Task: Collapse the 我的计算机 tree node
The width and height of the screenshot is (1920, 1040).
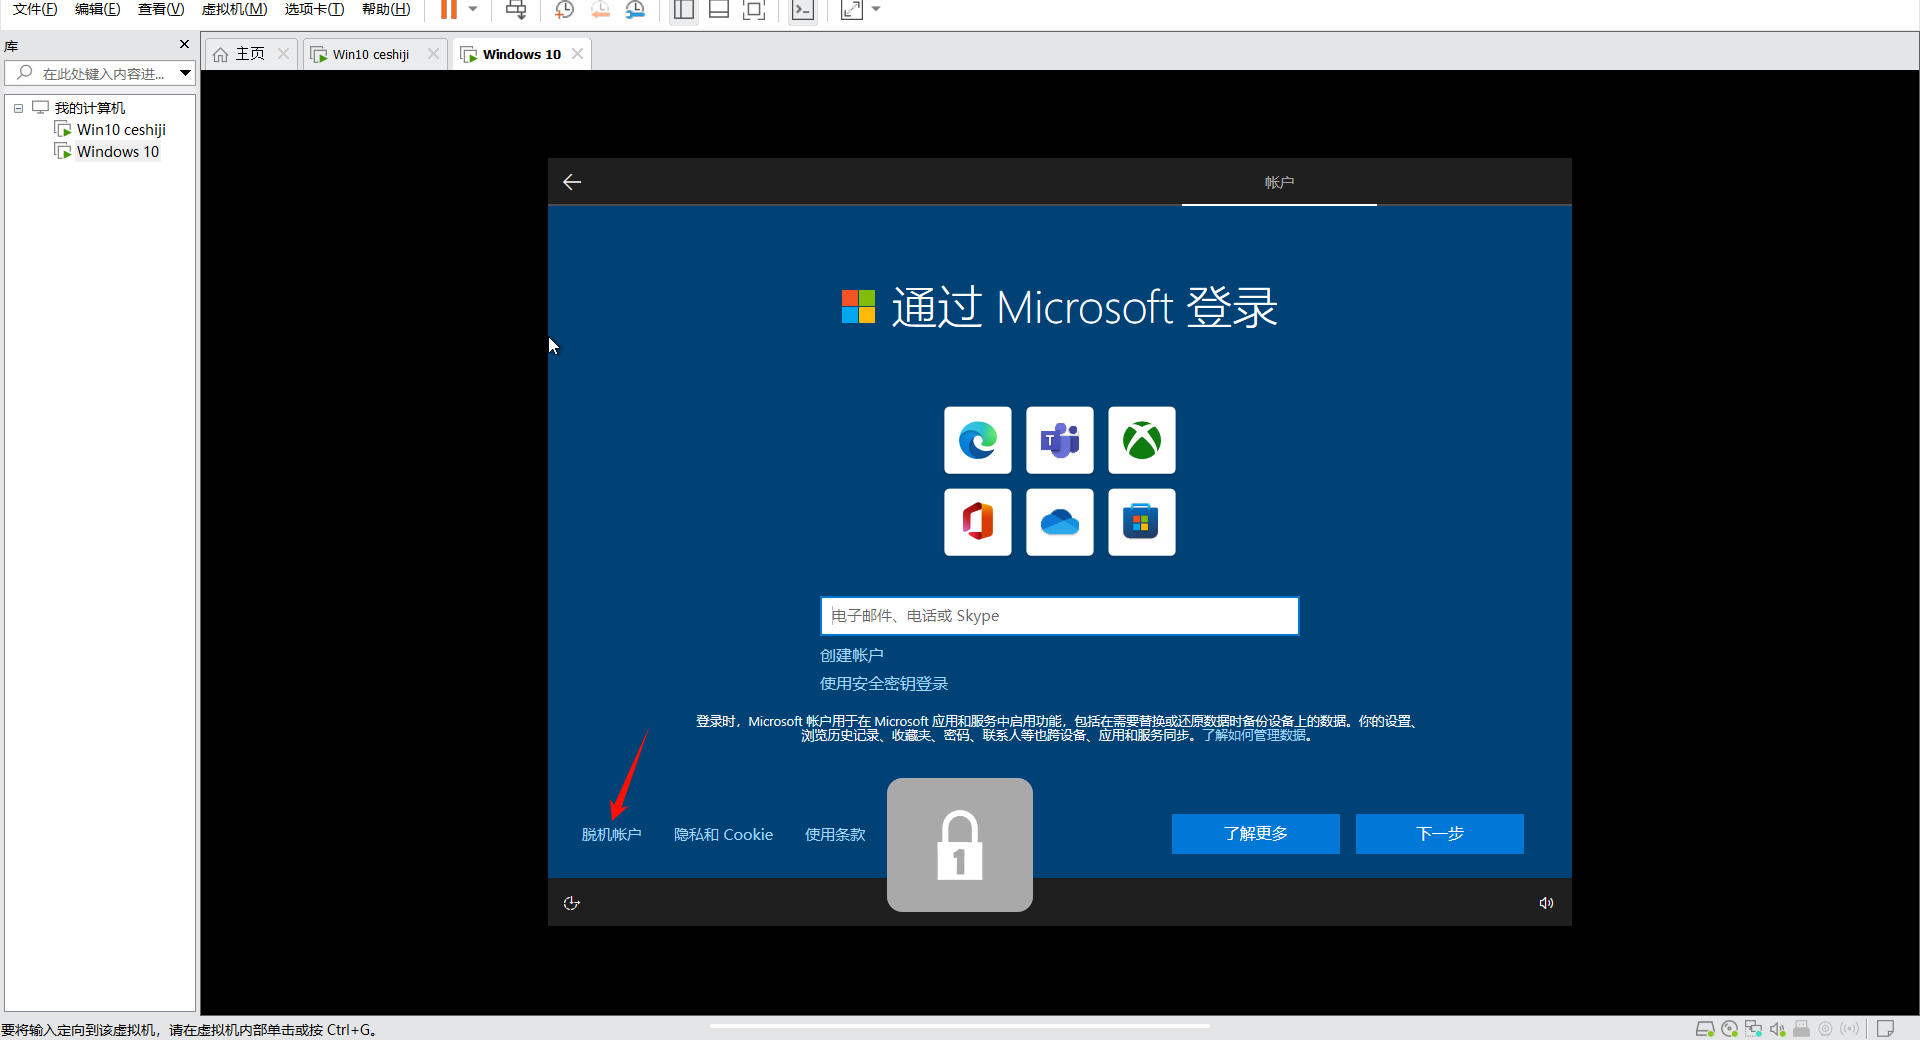Action: [x=18, y=108]
